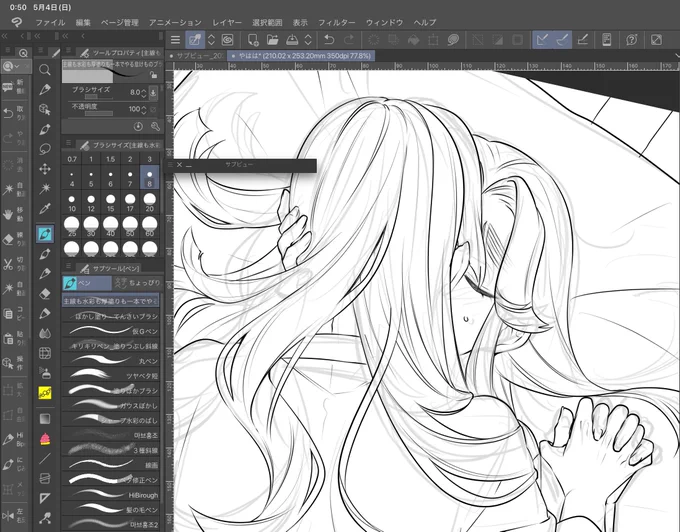Image resolution: width=680 pixels, height=532 pixels.
Task: Toggle the opacity dynamics checkbox
Action: coord(153,110)
